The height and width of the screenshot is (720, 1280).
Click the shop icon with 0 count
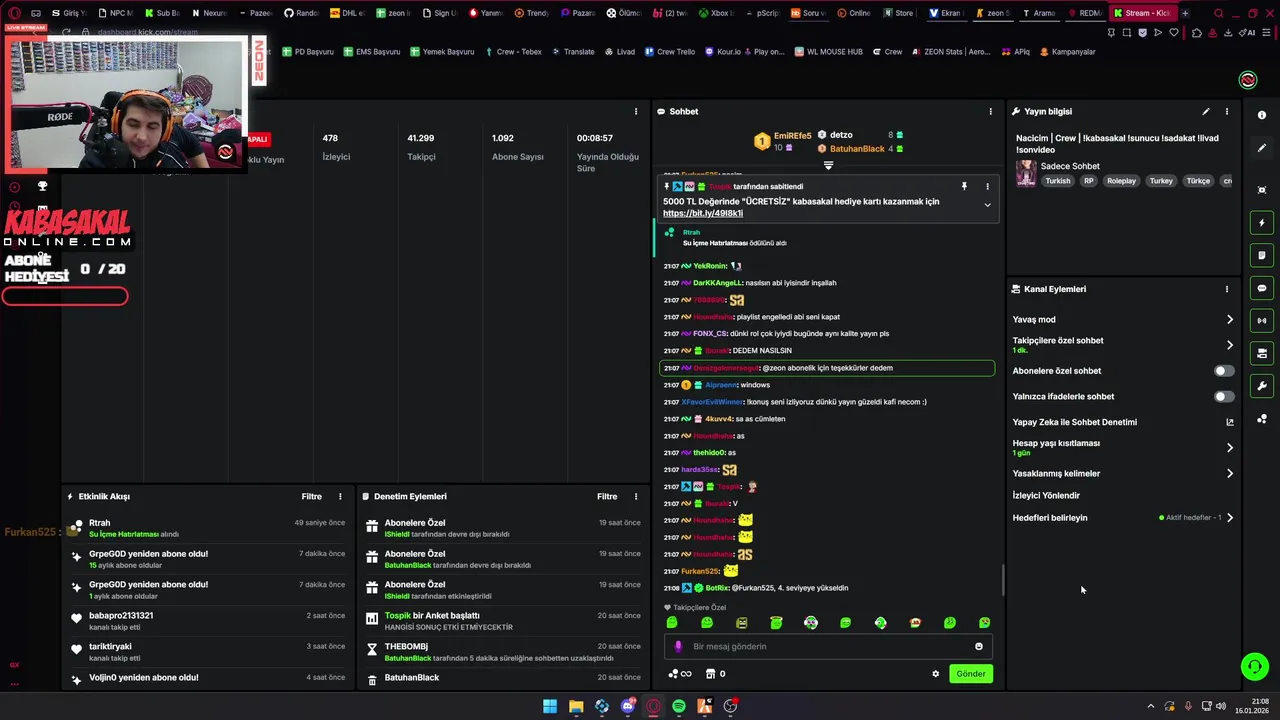point(715,674)
